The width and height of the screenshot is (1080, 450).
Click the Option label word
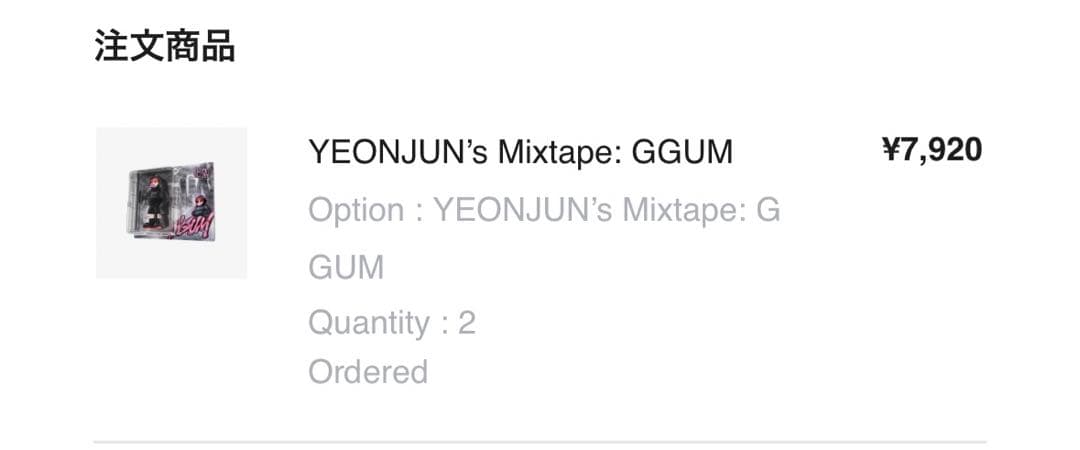(356, 210)
